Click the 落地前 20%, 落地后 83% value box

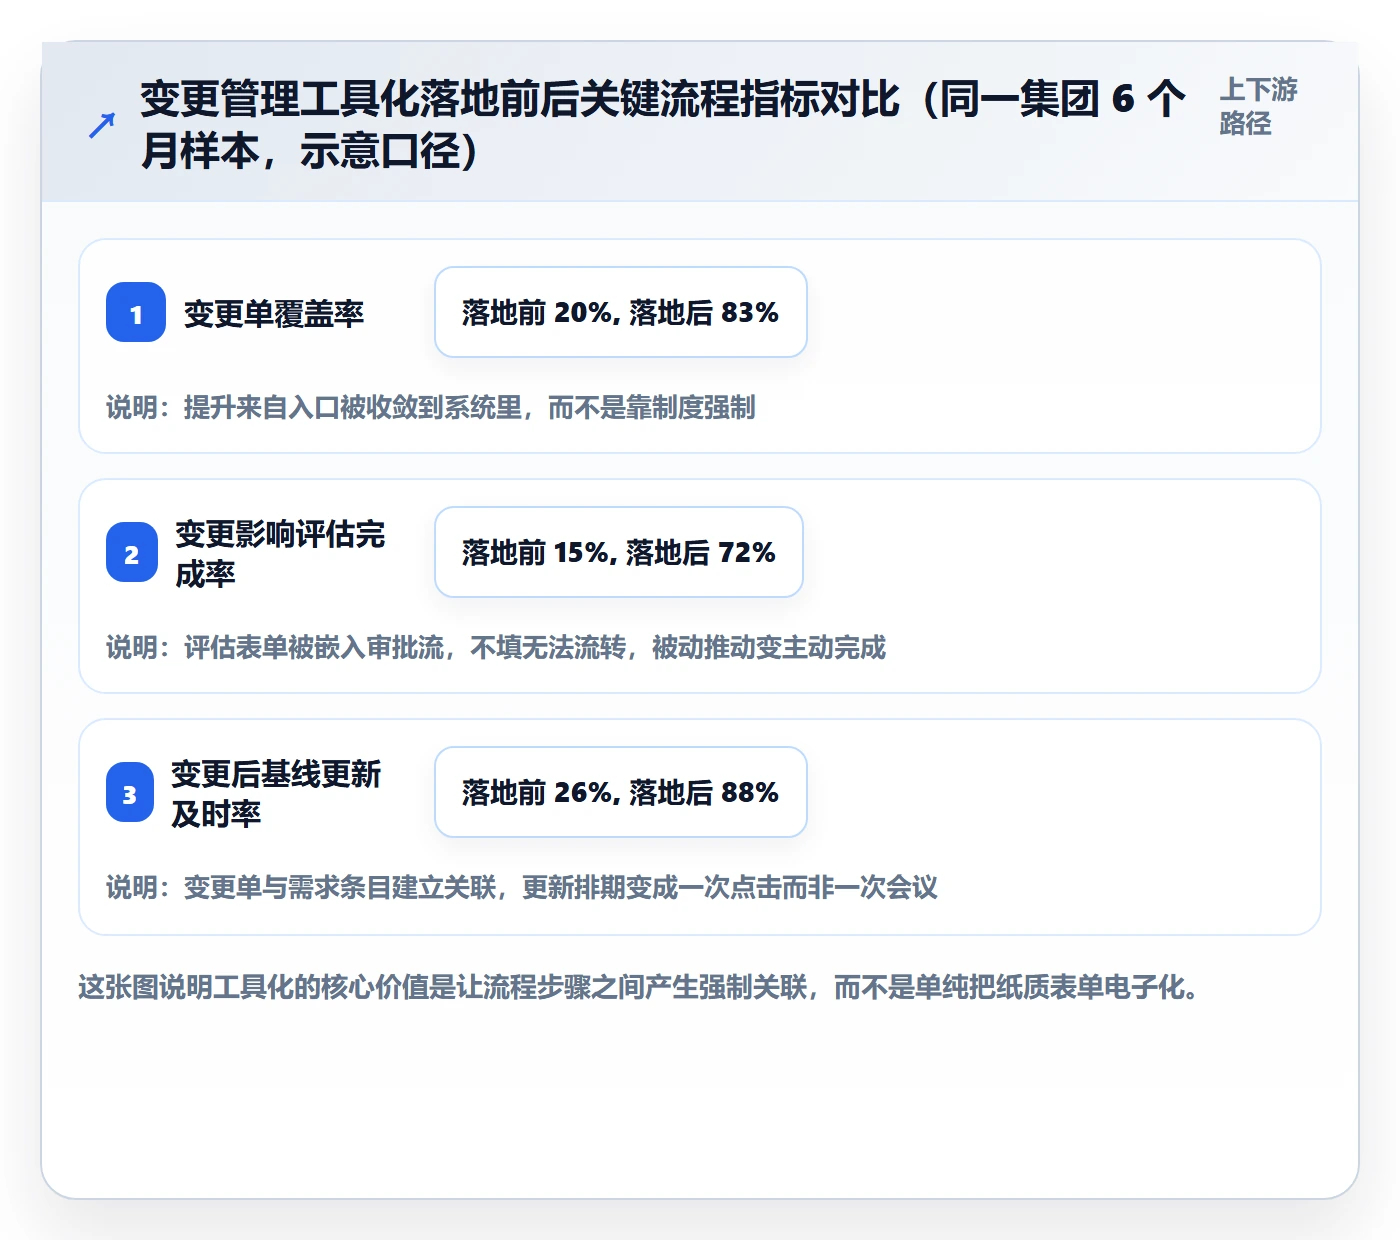tap(621, 312)
